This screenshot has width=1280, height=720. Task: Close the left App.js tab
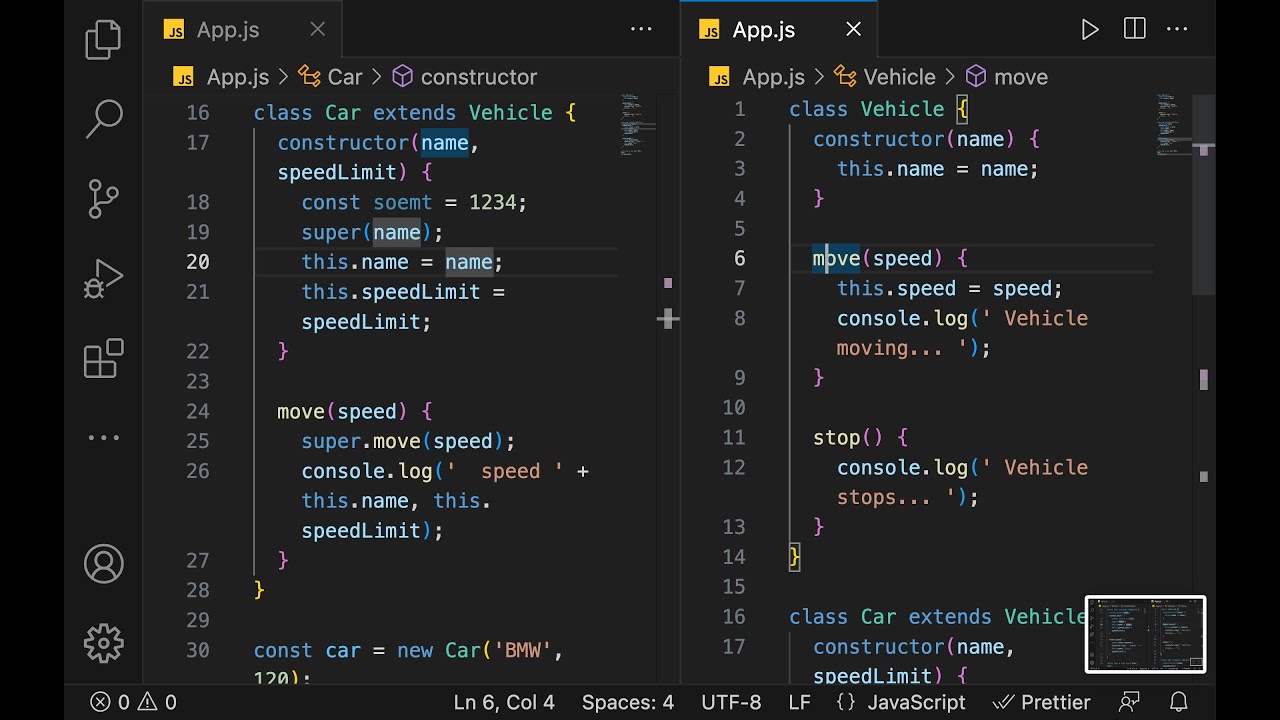pos(317,30)
